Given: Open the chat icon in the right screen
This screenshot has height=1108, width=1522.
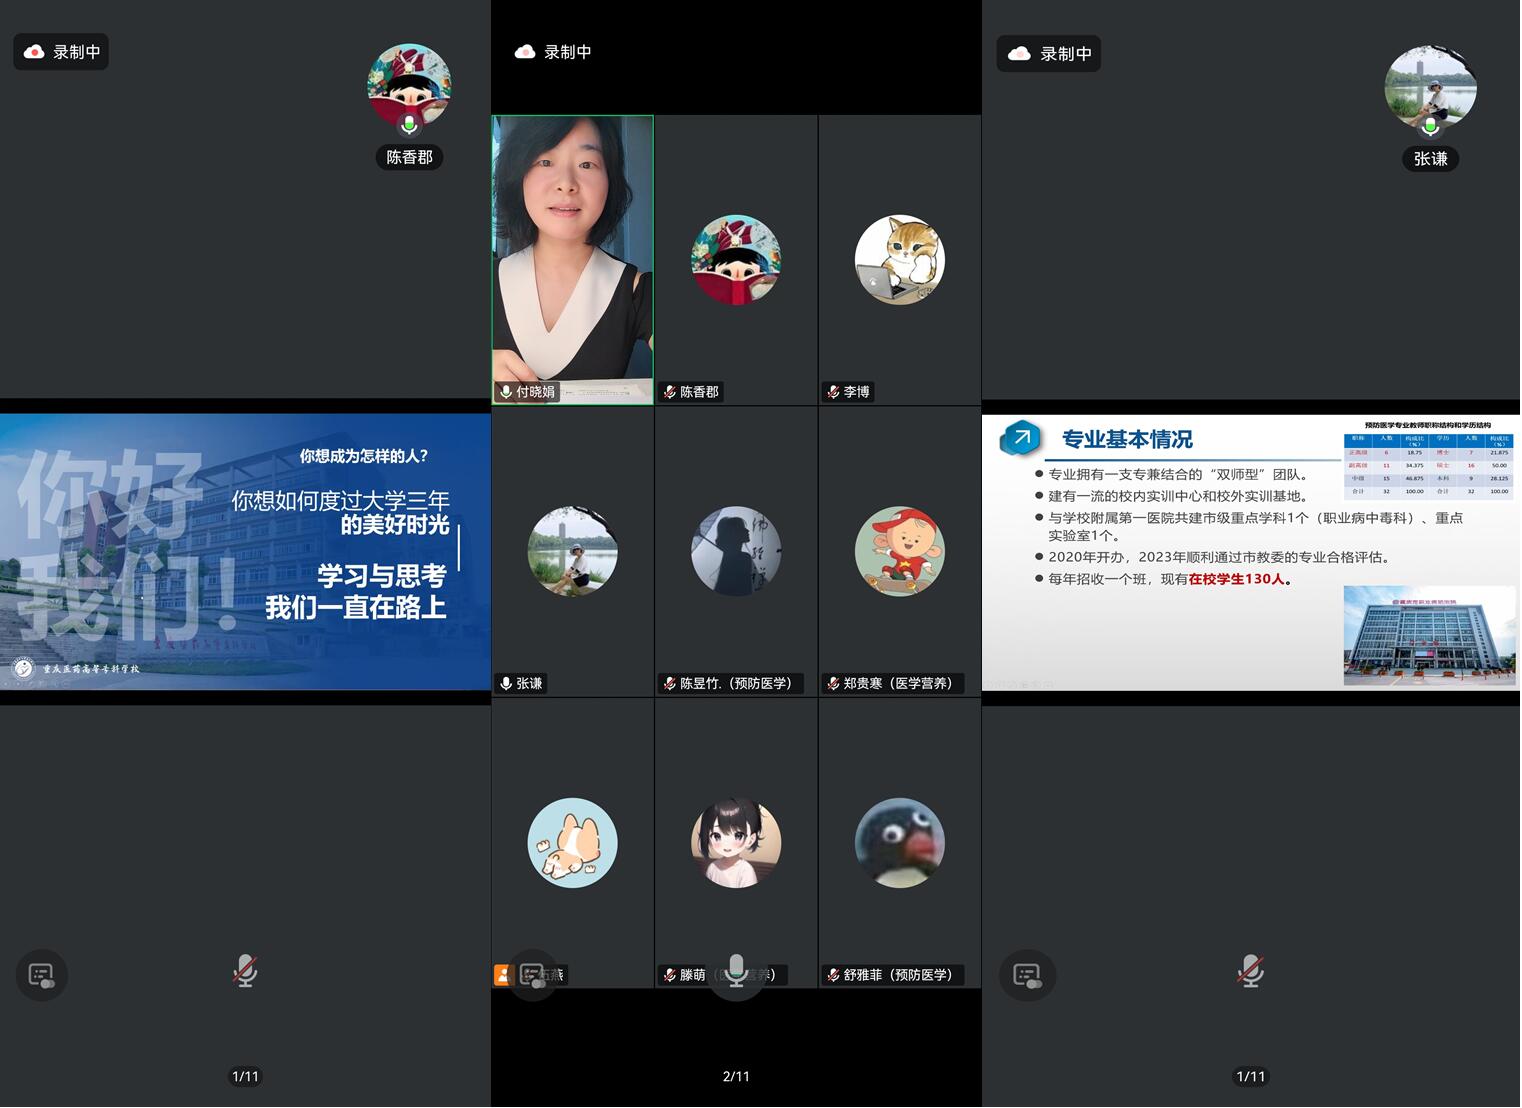Looking at the screenshot, I should [x=1026, y=975].
